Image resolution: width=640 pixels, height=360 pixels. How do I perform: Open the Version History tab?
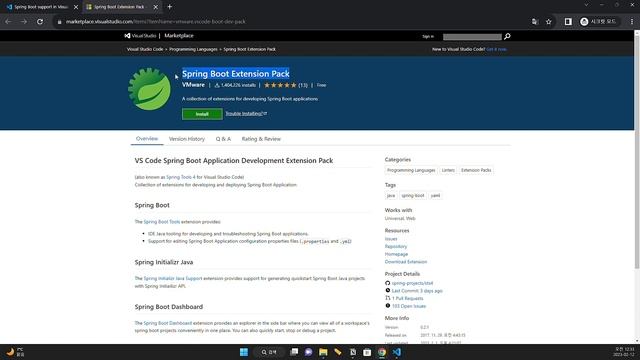187,139
